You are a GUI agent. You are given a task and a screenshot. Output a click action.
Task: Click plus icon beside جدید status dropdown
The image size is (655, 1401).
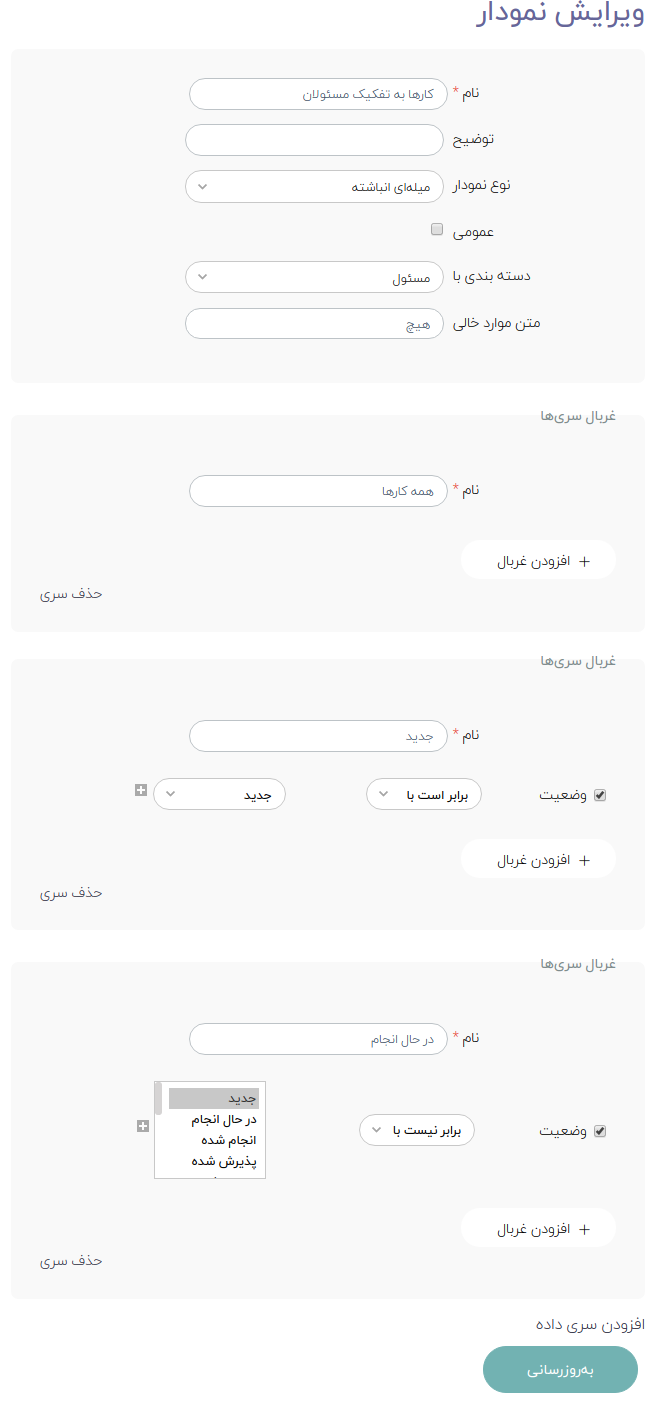141,790
